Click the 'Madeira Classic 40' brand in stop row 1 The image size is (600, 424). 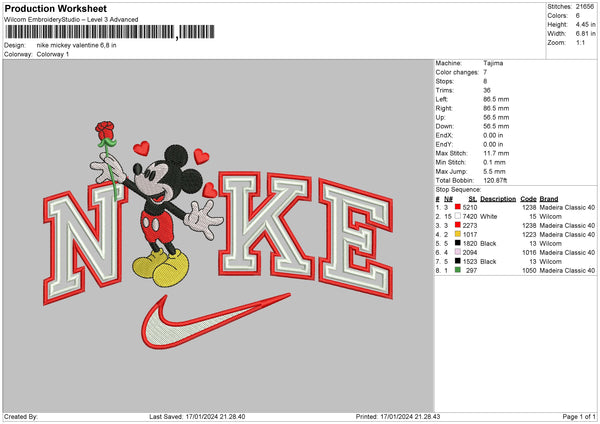click(x=567, y=207)
